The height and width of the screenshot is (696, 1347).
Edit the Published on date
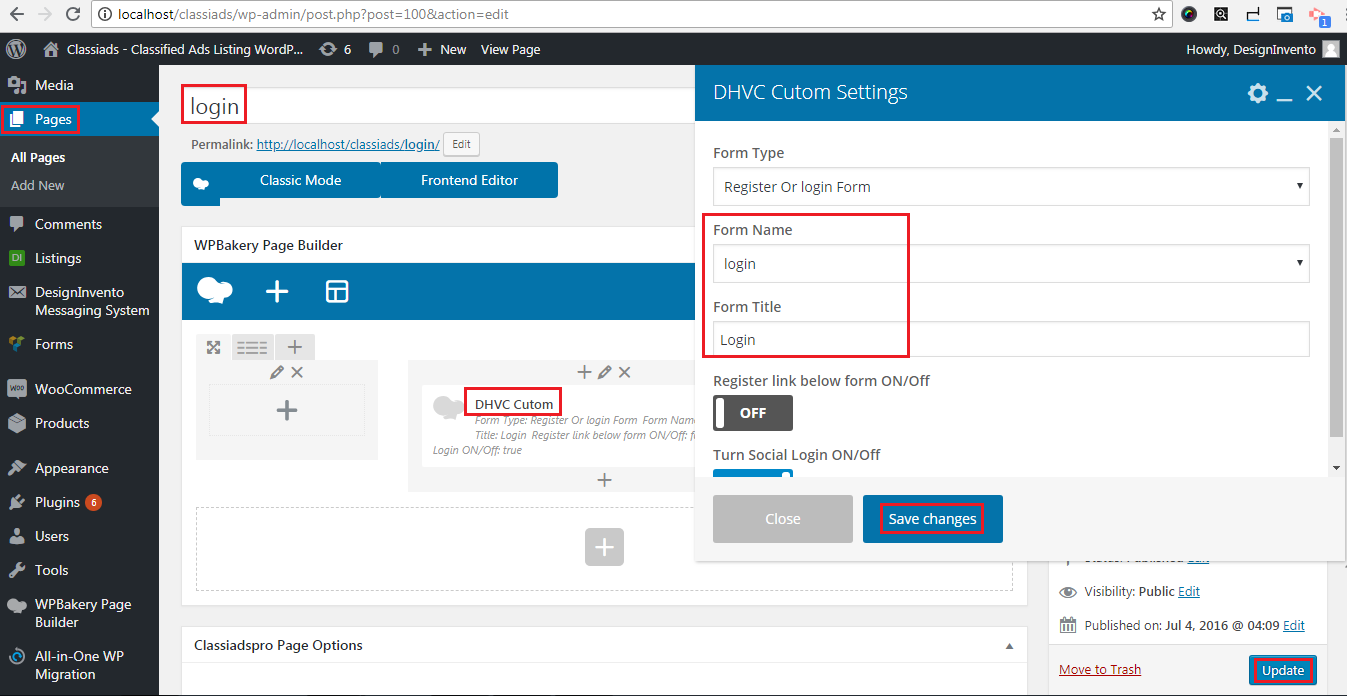click(x=1294, y=625)
